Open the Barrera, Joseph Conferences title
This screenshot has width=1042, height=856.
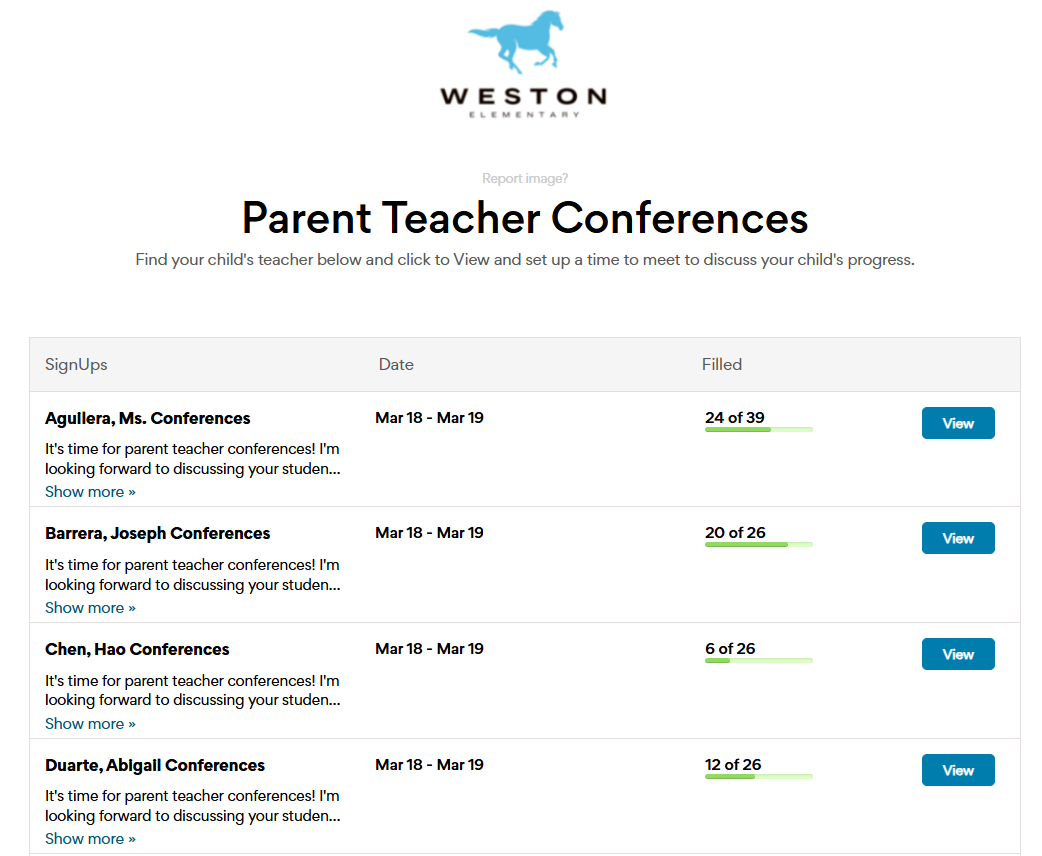point(157,534)
